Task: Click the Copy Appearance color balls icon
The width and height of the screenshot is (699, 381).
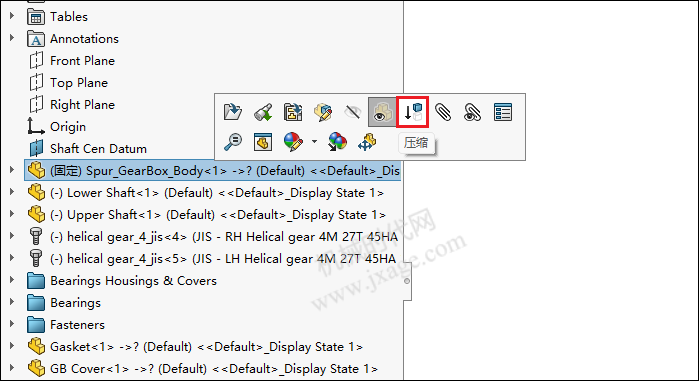Action: pos(337,142)
